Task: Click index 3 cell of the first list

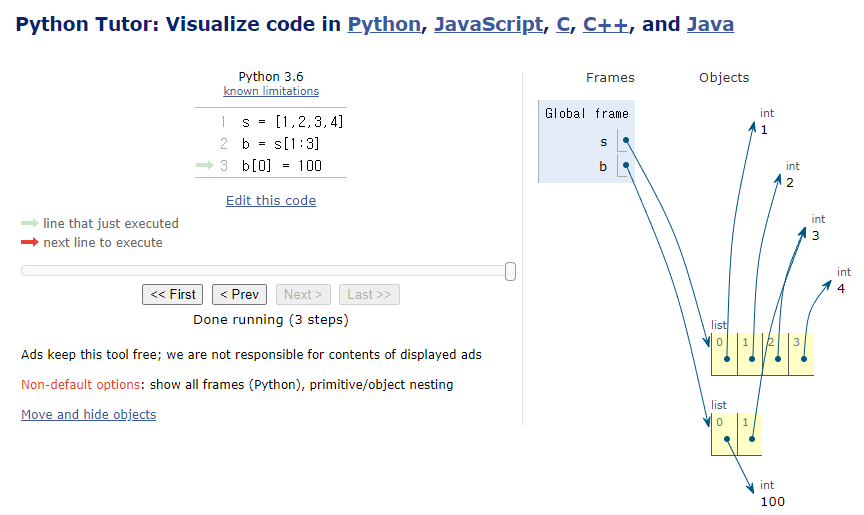Action: point(801,354)
